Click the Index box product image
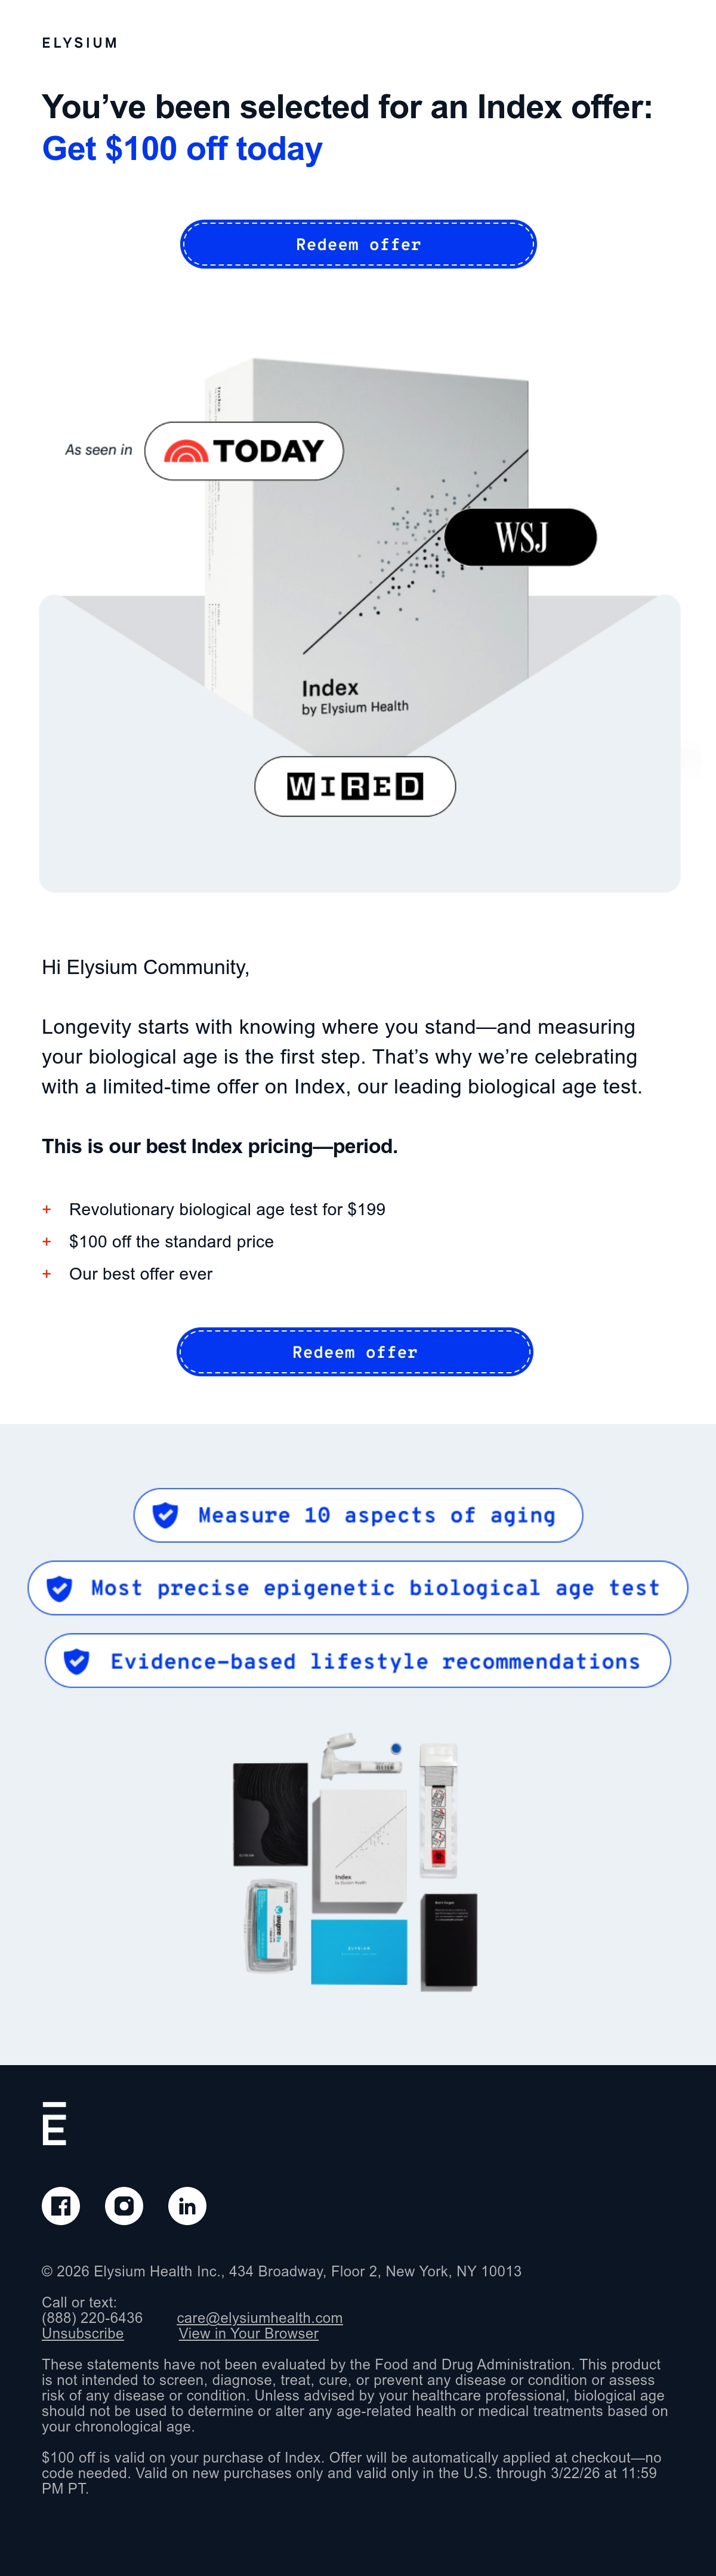 tap(368, 555)
